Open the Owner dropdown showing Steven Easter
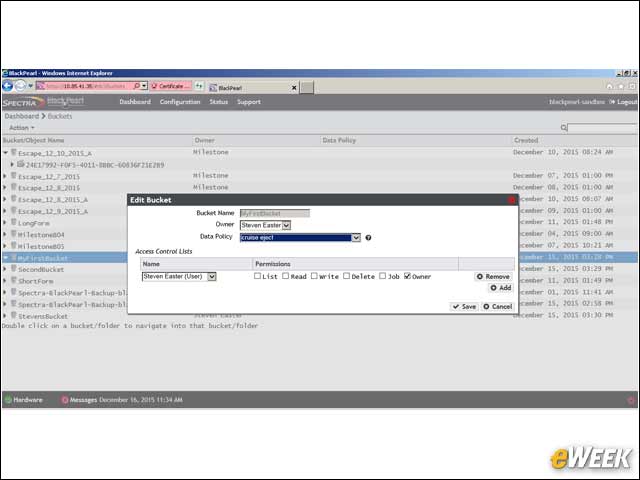 pyautogui.click(x=265, y=225)
